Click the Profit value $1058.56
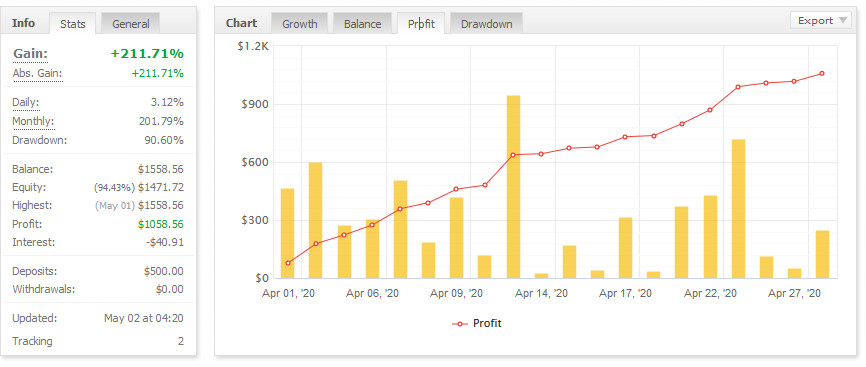The width and height of the screenshot is (866, 367). tap(161, 224)
